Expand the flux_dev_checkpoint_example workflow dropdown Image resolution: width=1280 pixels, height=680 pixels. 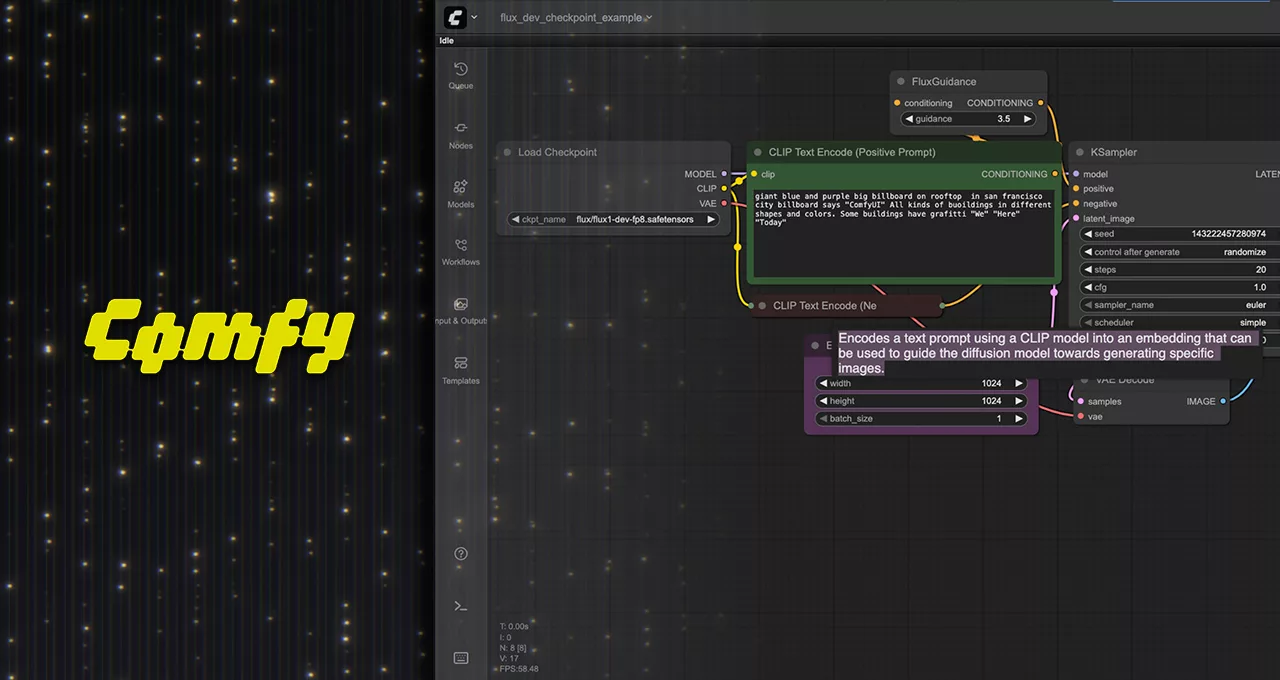click(x=649, y=18)
